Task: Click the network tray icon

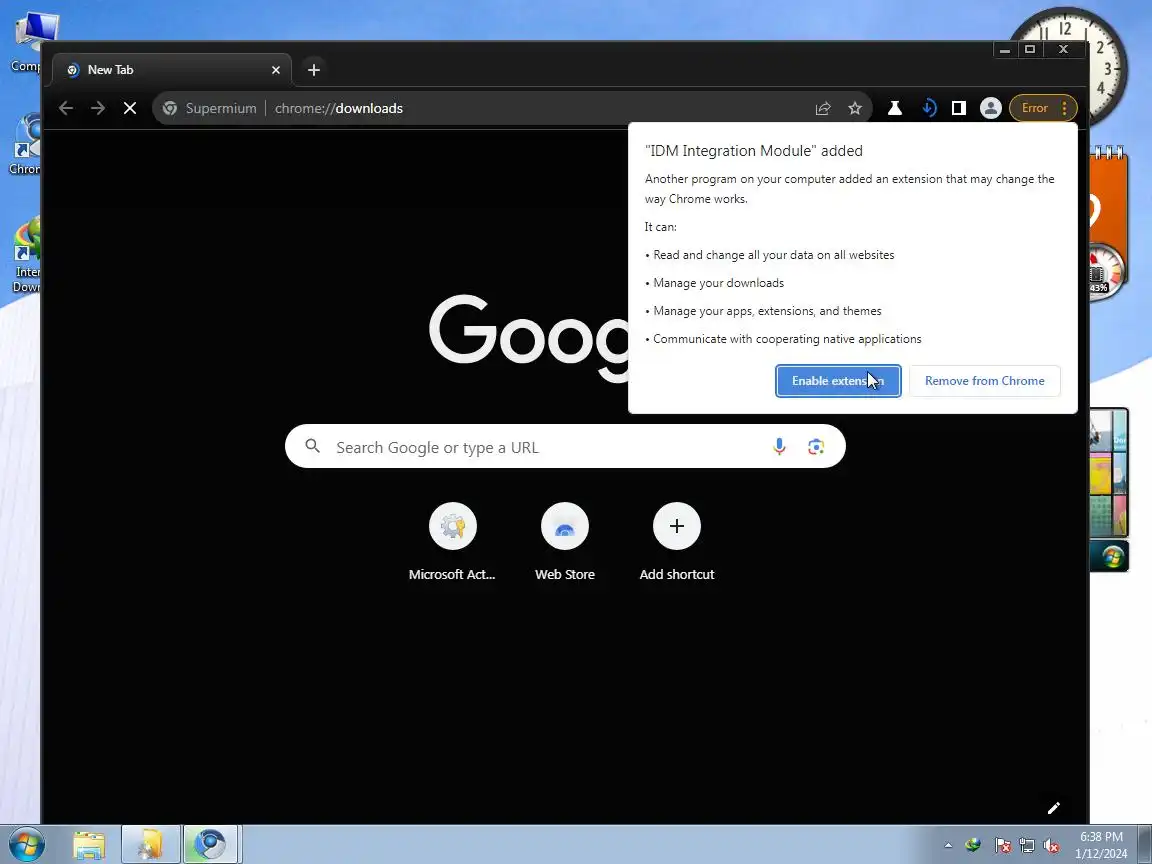Action: tap(1026, 846)
